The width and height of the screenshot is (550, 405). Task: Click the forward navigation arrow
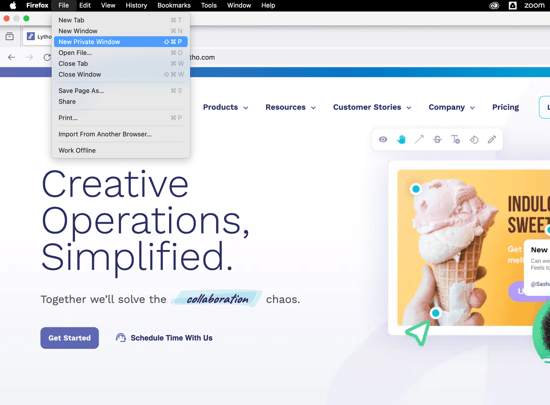tap(29, 57)
